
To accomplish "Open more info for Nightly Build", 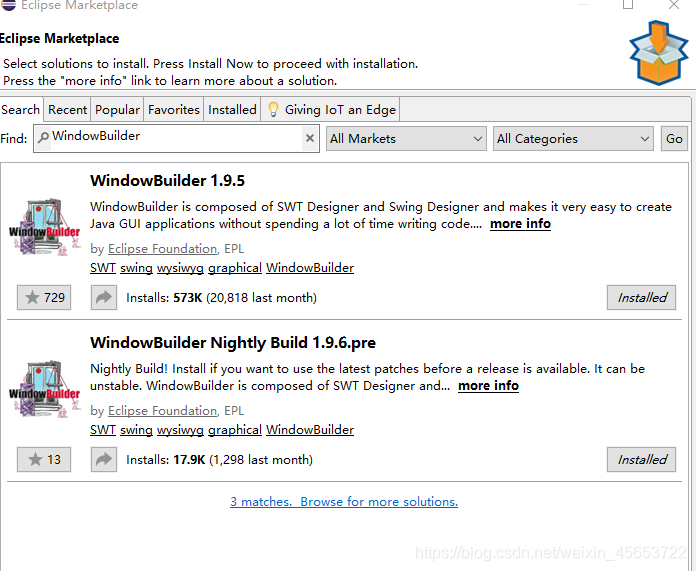I will [488, 385].
